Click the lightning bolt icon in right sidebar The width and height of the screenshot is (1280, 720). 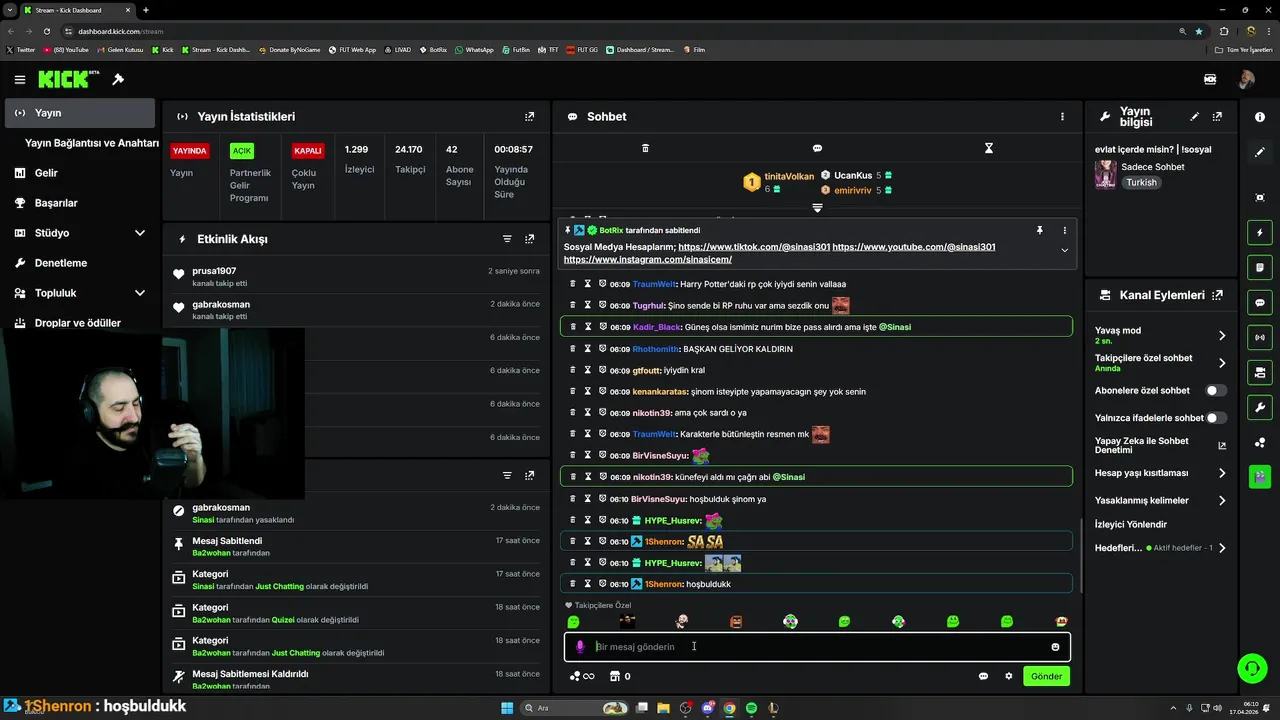coord(1260,233)
